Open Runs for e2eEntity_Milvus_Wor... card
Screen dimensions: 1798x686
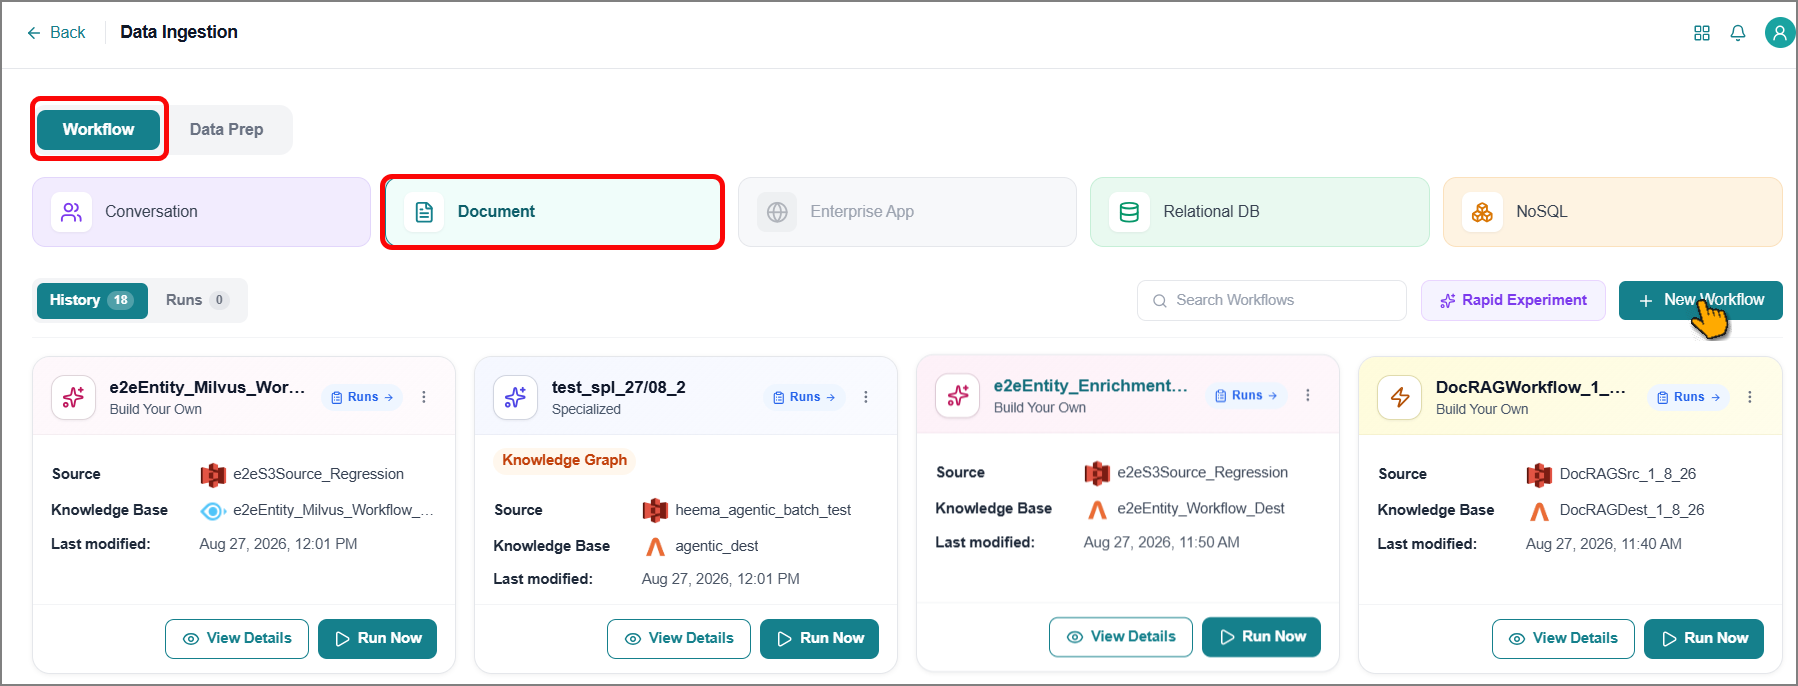[362, 397]
